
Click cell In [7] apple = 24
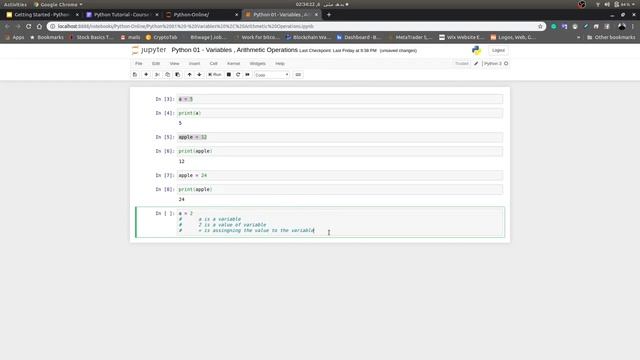coord(340,175)
